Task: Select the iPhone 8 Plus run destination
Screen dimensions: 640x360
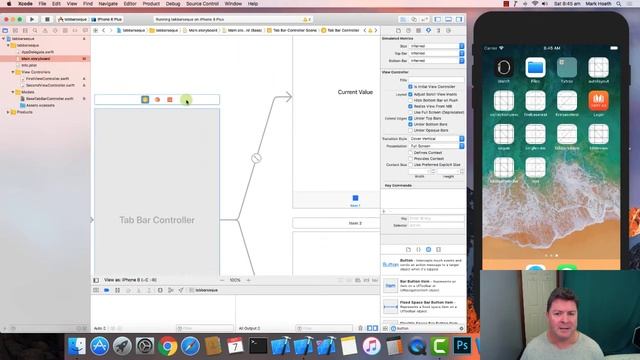Action: tap(107, 19)
